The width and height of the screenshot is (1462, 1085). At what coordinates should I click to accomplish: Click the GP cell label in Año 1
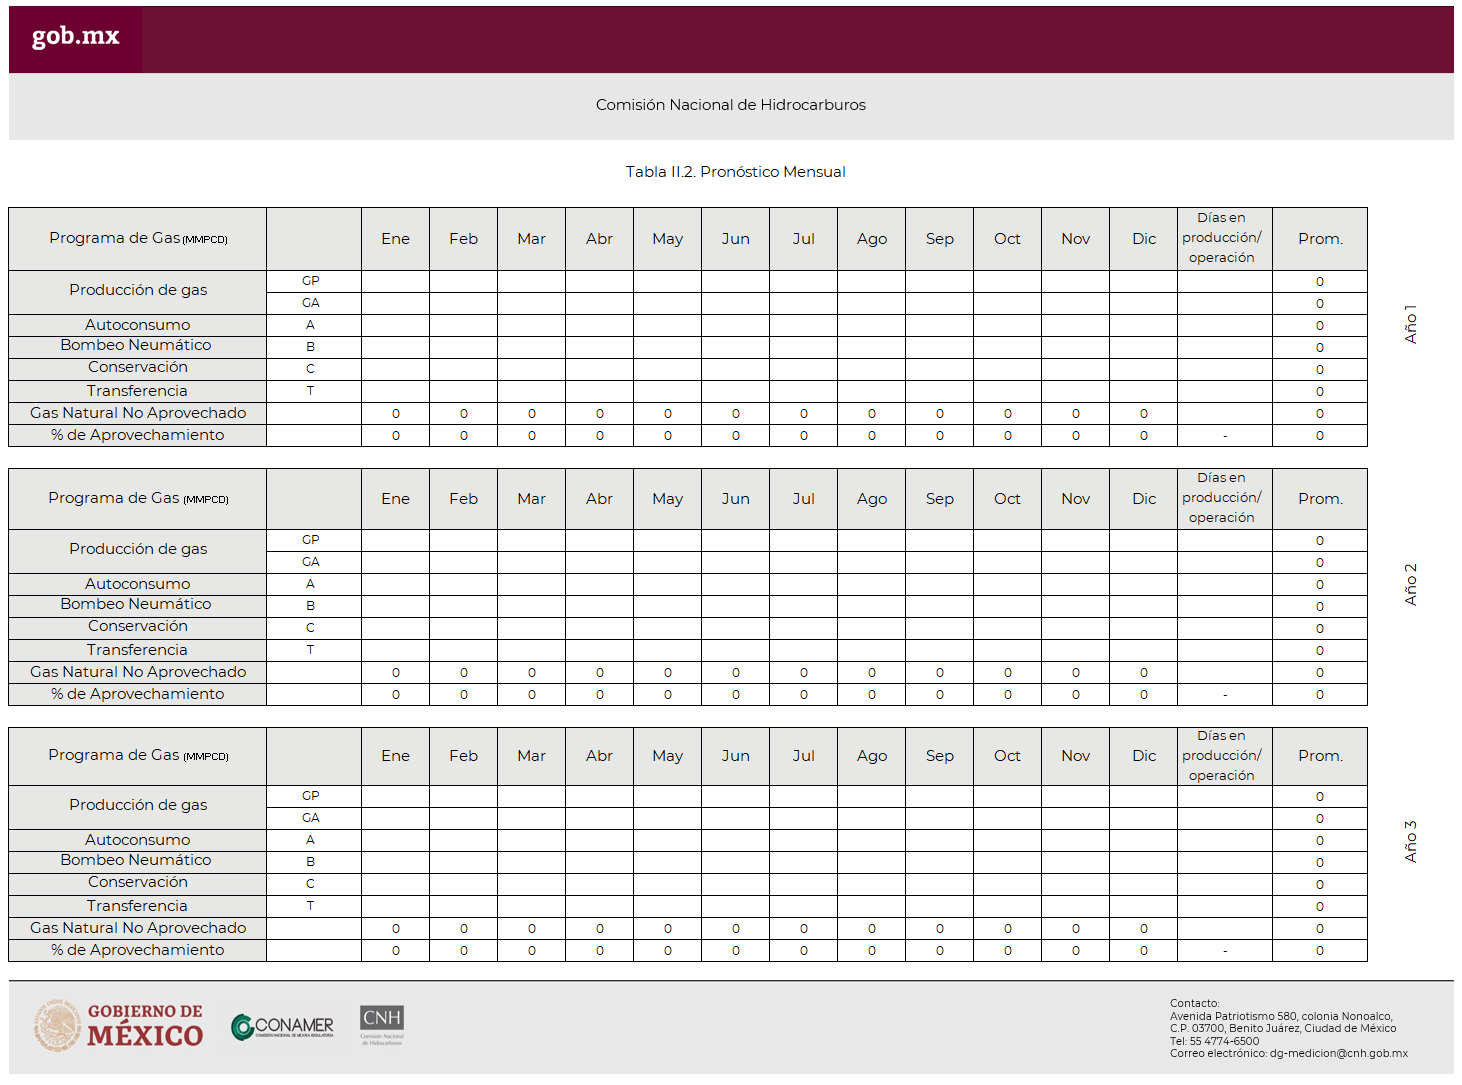point(310,281)
